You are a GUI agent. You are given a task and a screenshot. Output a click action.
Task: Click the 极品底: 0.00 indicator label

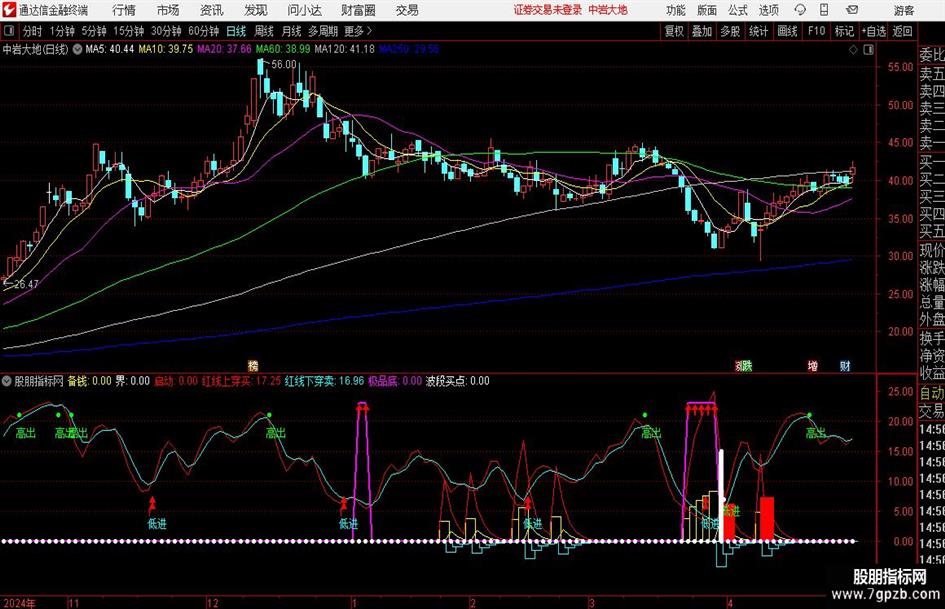click(395, 381)
